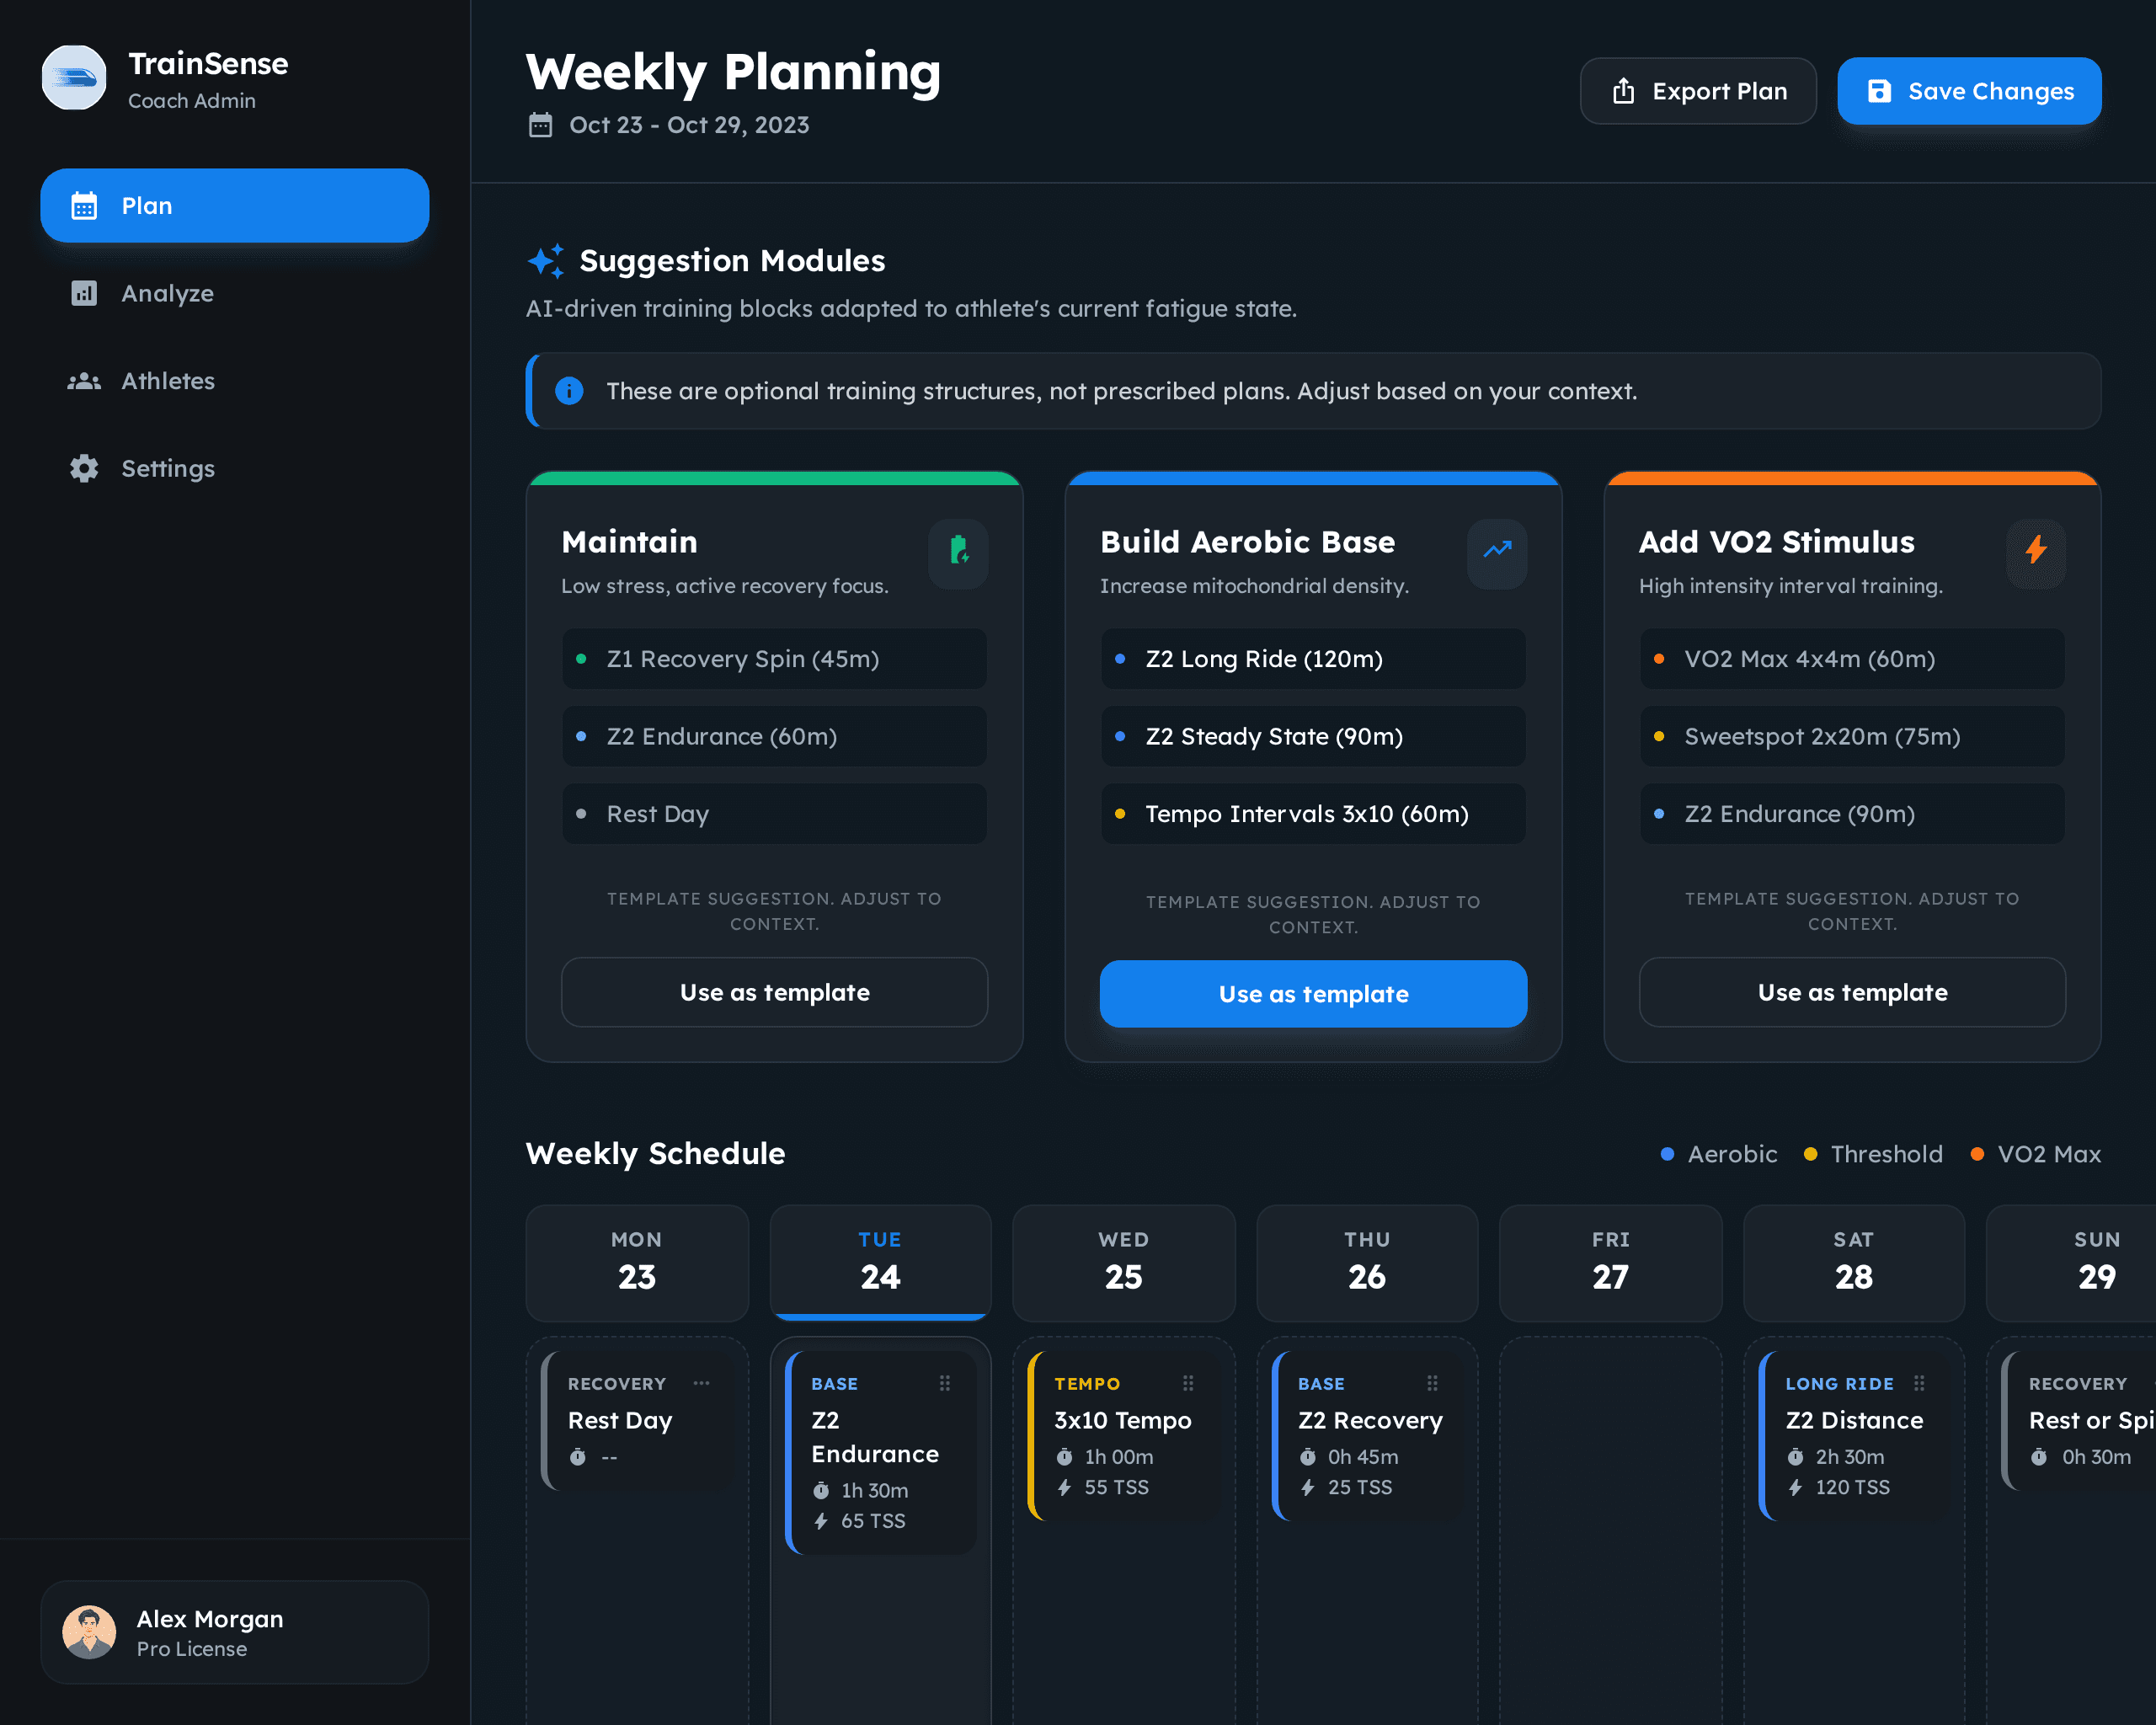Select the Athletes sidebar icon
This screenshot has width=2156, height=1725.
(x=85, y=380)
